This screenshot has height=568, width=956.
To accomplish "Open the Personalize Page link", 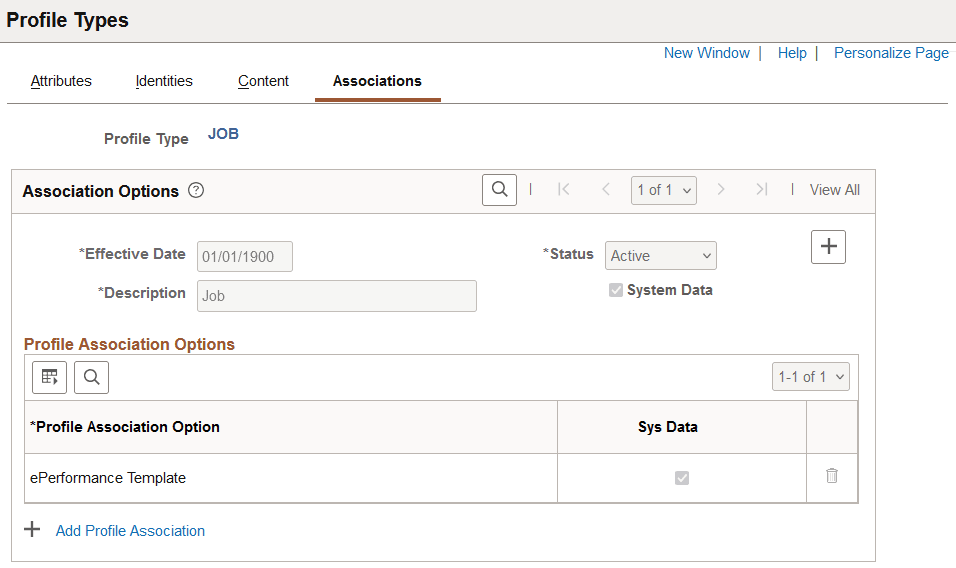I will 891,53.
